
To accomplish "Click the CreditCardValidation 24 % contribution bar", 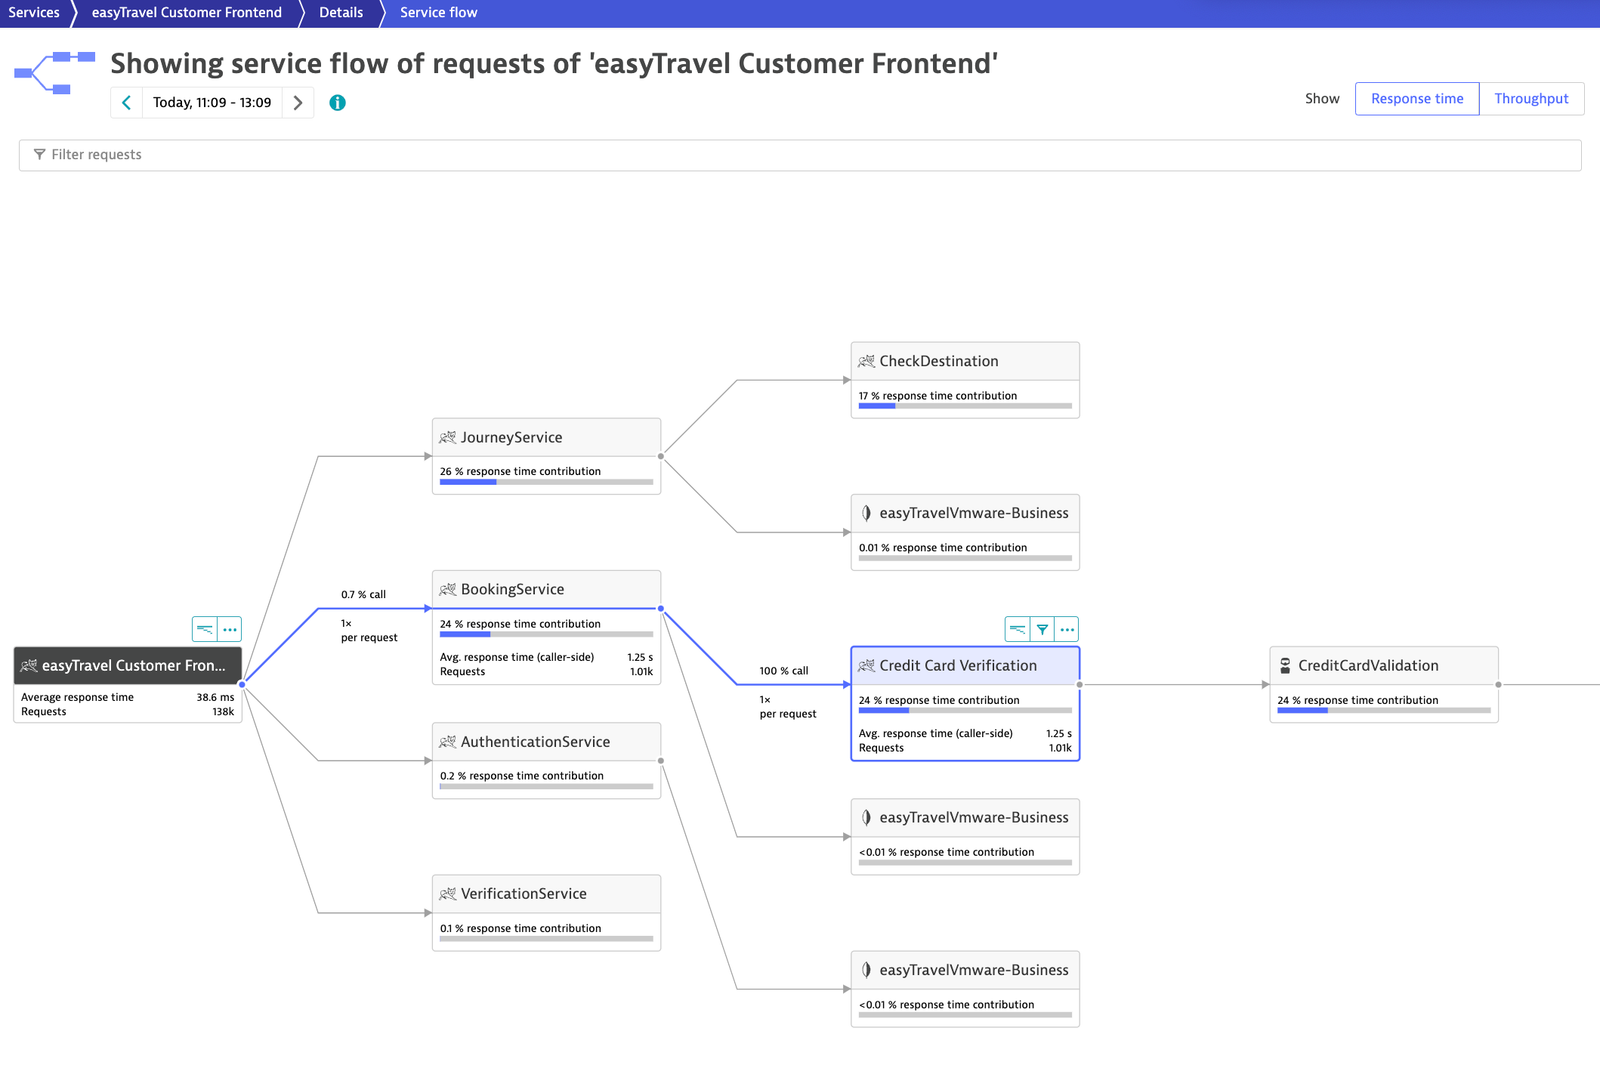I will (1384, 711).
